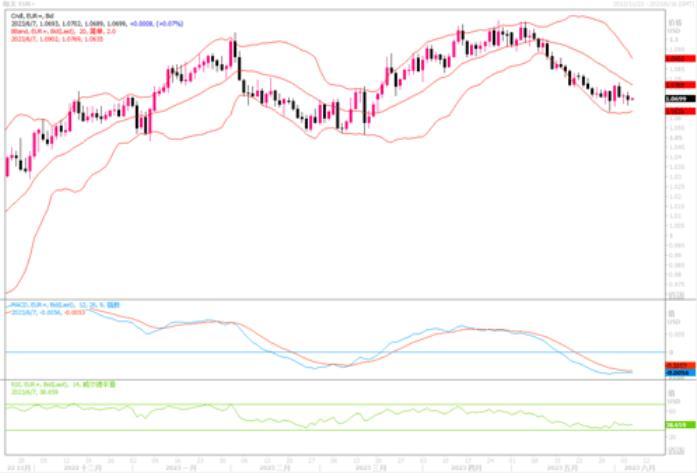Click the chart title in top-left corner
This screenshot has width=697, height=476.
[x=17, y=4]
